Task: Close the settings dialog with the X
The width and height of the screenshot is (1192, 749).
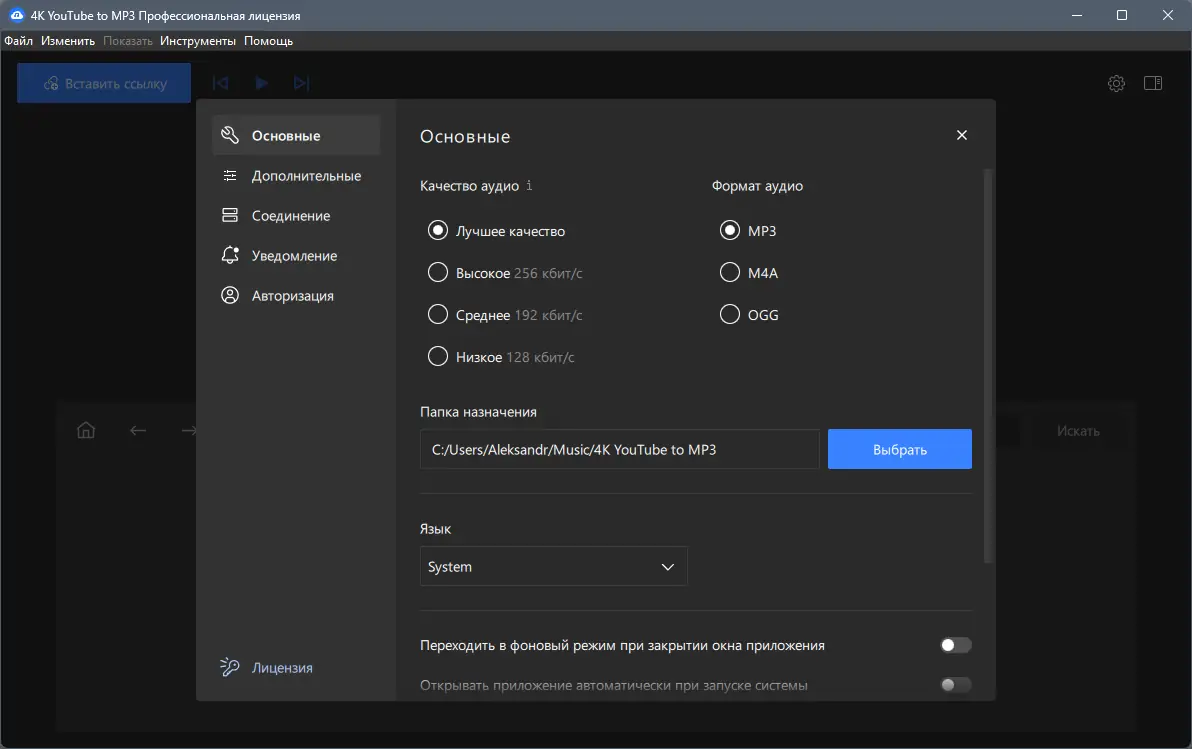Action: (962, 136)
